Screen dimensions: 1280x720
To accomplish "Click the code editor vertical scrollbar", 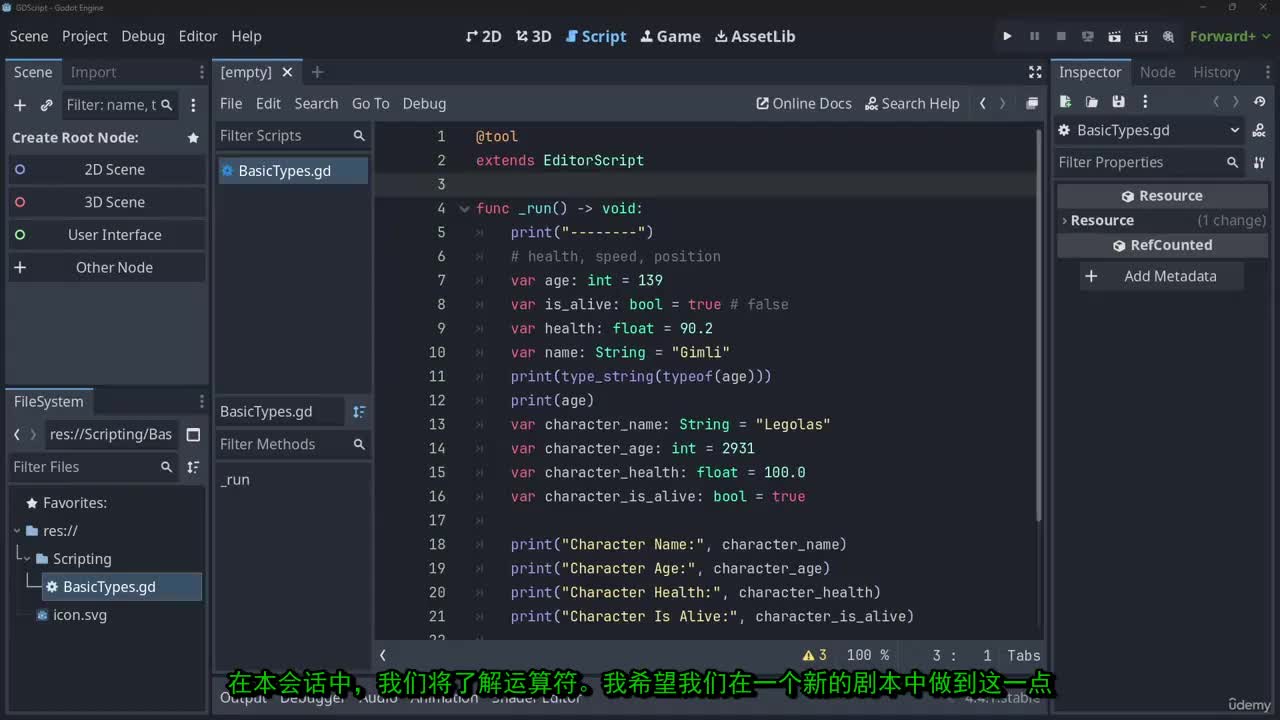I will [x=1039, y=330].
